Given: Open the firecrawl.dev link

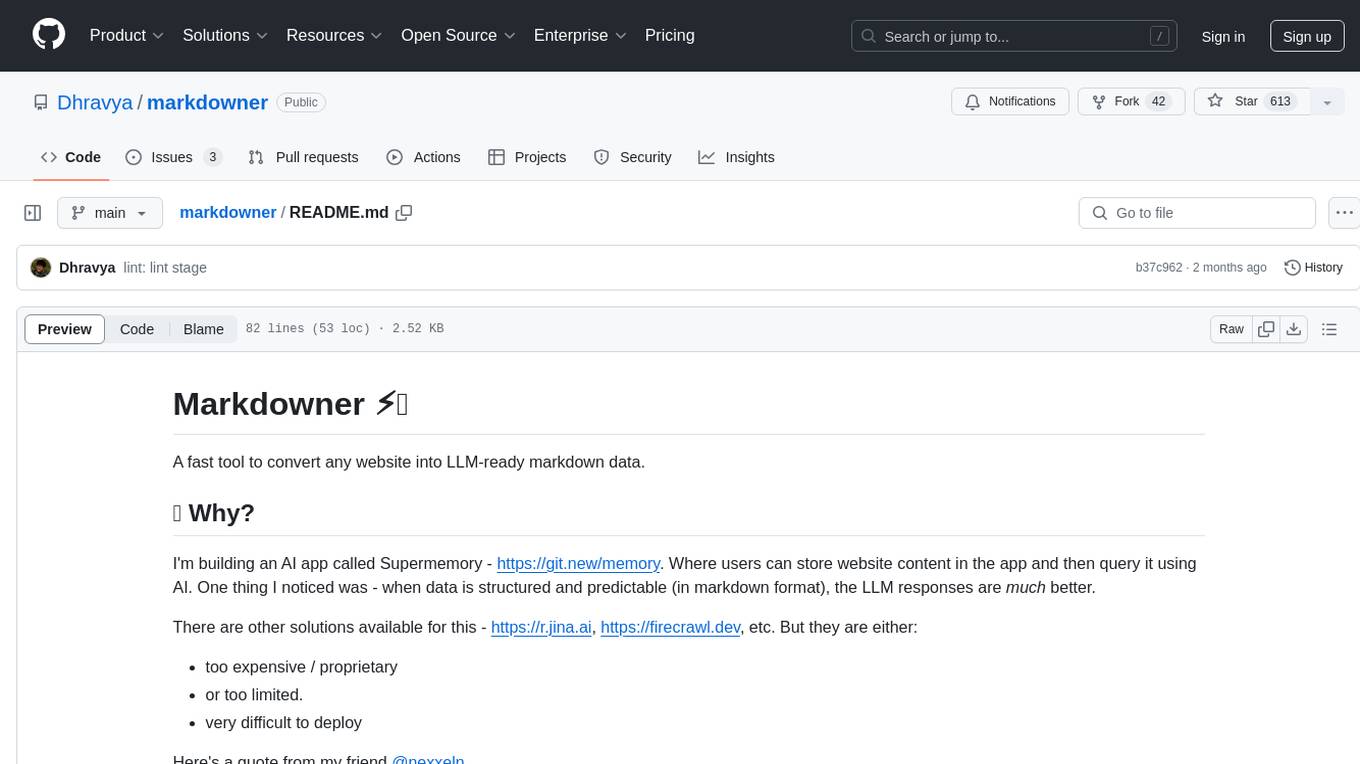Looking at the screenshot, I should coord(670,627).
